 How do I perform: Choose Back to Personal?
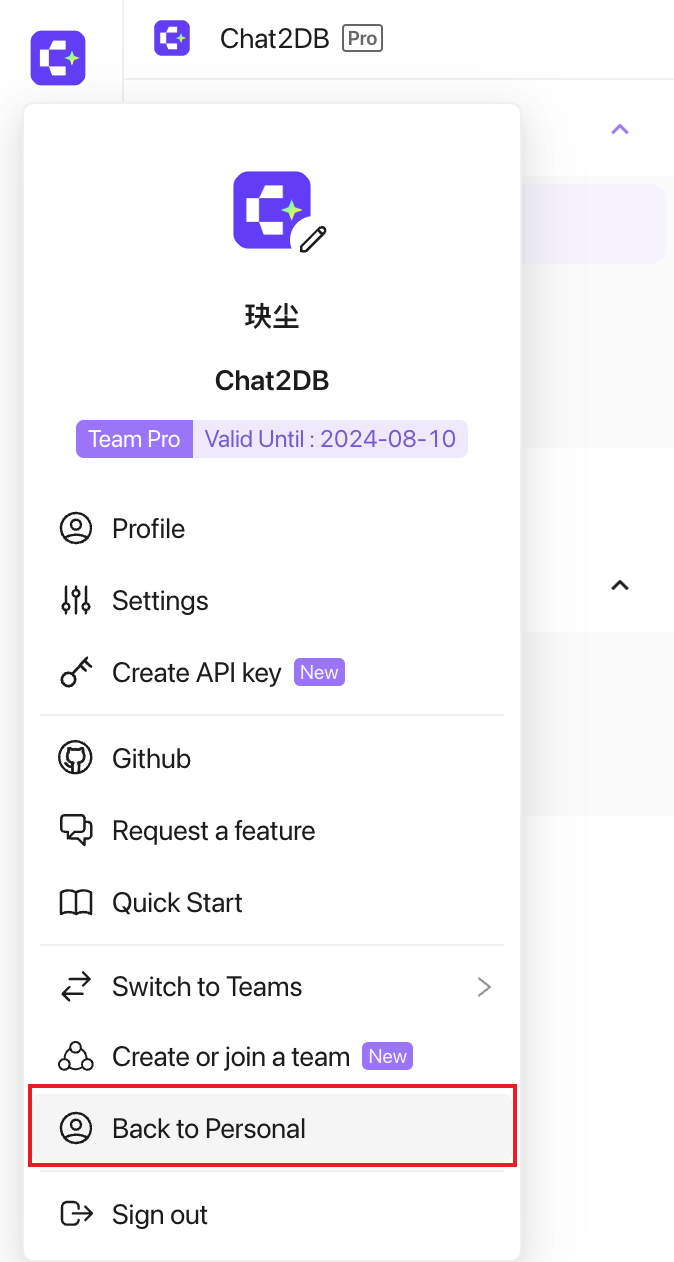(272, 1129)
